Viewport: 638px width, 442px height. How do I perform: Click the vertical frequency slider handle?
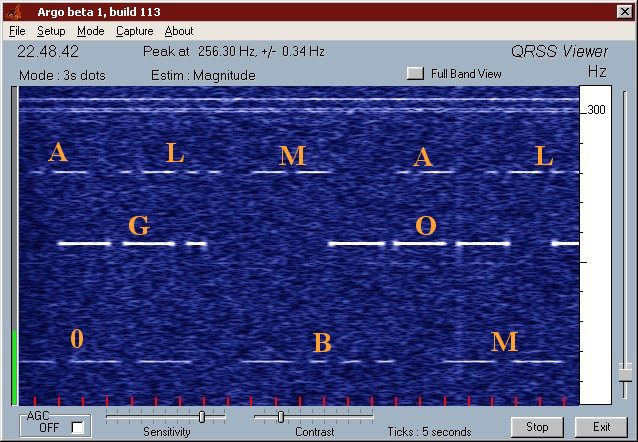click(x=625, y=373)
